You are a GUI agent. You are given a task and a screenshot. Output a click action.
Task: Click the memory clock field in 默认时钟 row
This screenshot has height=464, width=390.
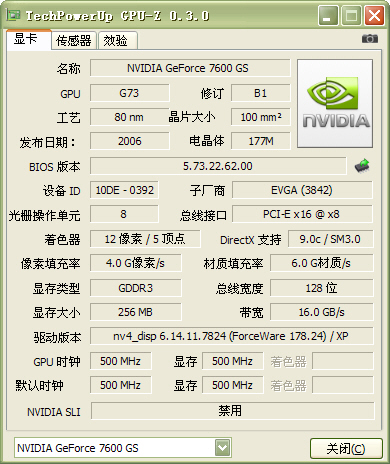[232, 385]
